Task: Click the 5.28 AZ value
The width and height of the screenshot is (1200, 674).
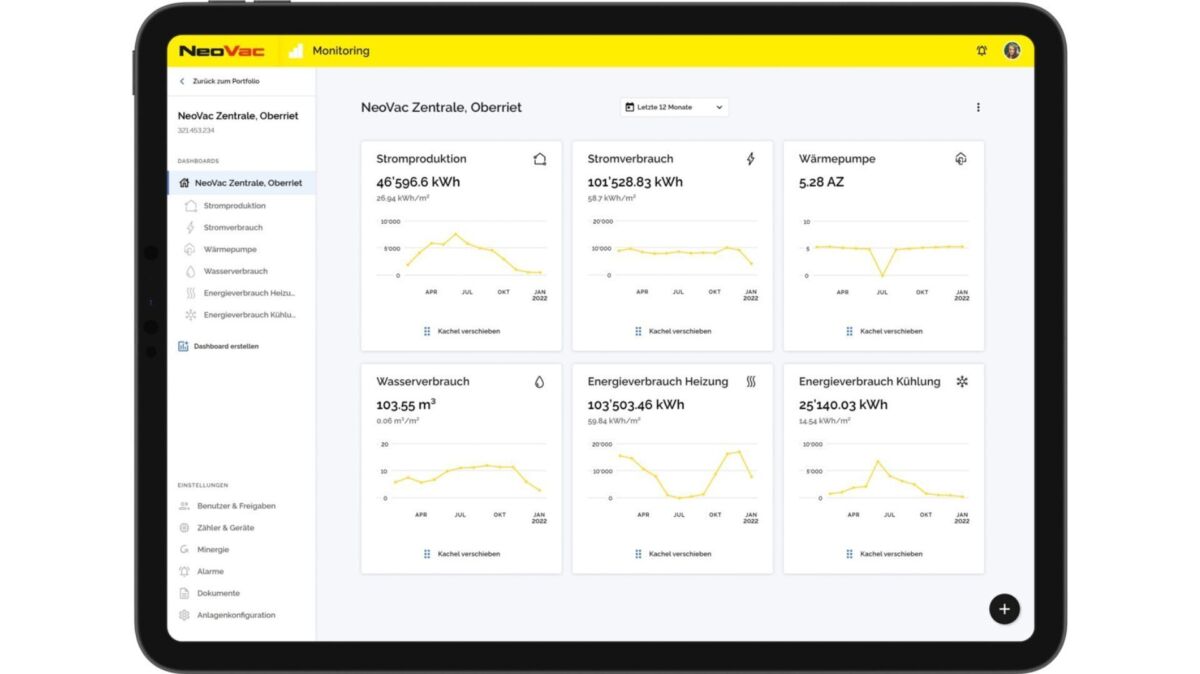Action: 822,182
